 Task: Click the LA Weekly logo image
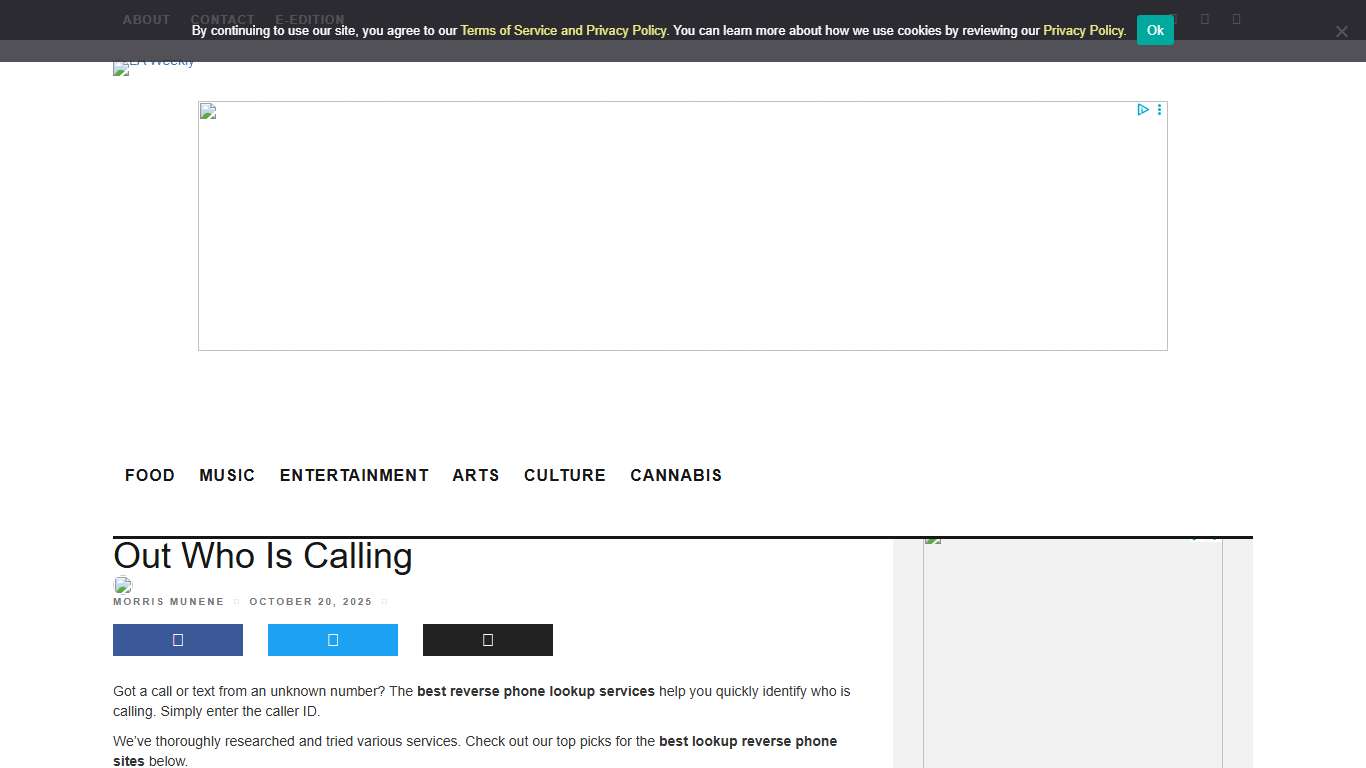tap(154, 67)
